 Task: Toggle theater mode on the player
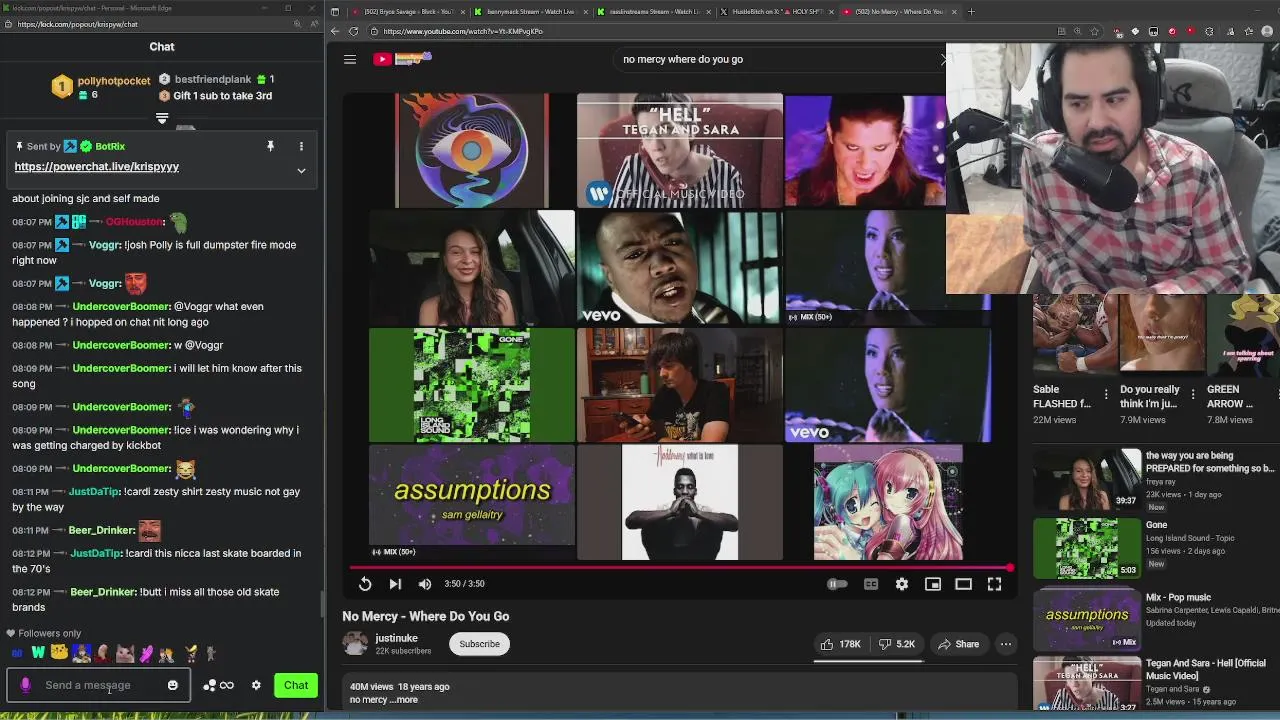point(964,584)
